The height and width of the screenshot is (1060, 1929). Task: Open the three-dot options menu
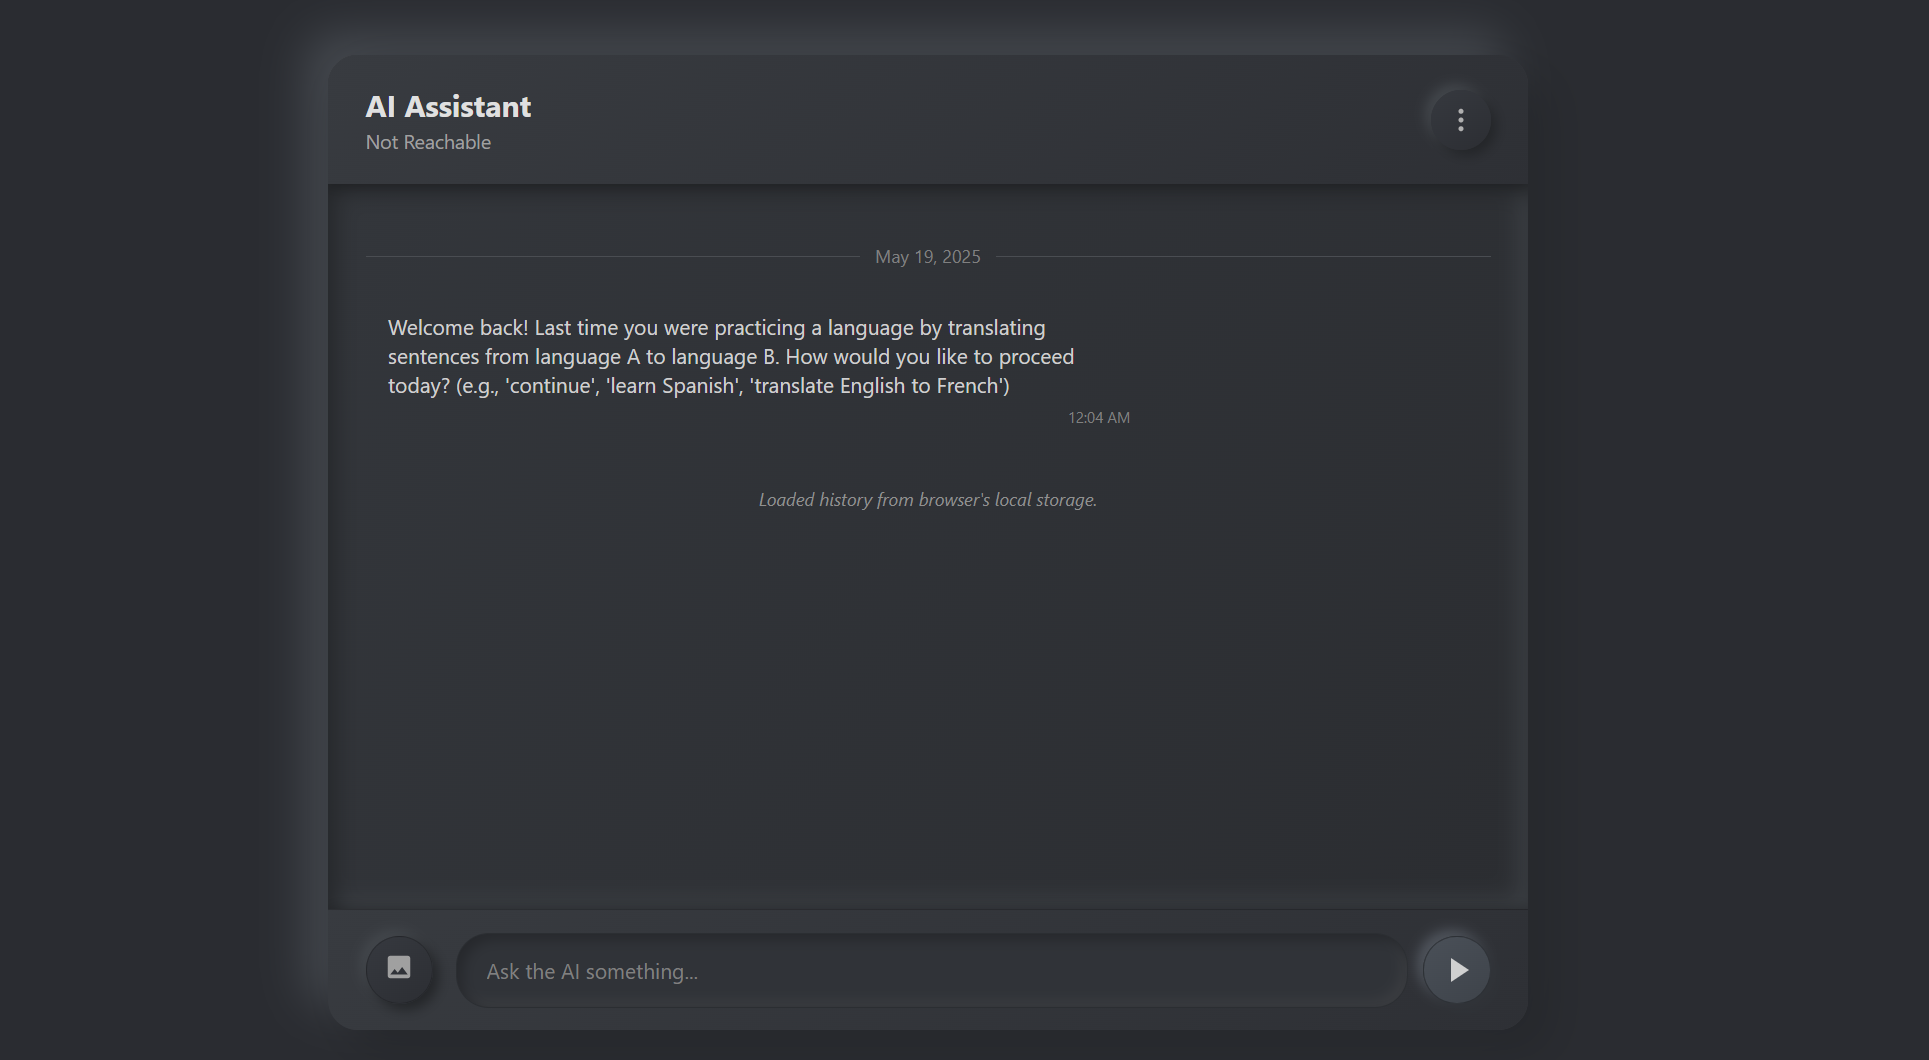coord(1460,120)
